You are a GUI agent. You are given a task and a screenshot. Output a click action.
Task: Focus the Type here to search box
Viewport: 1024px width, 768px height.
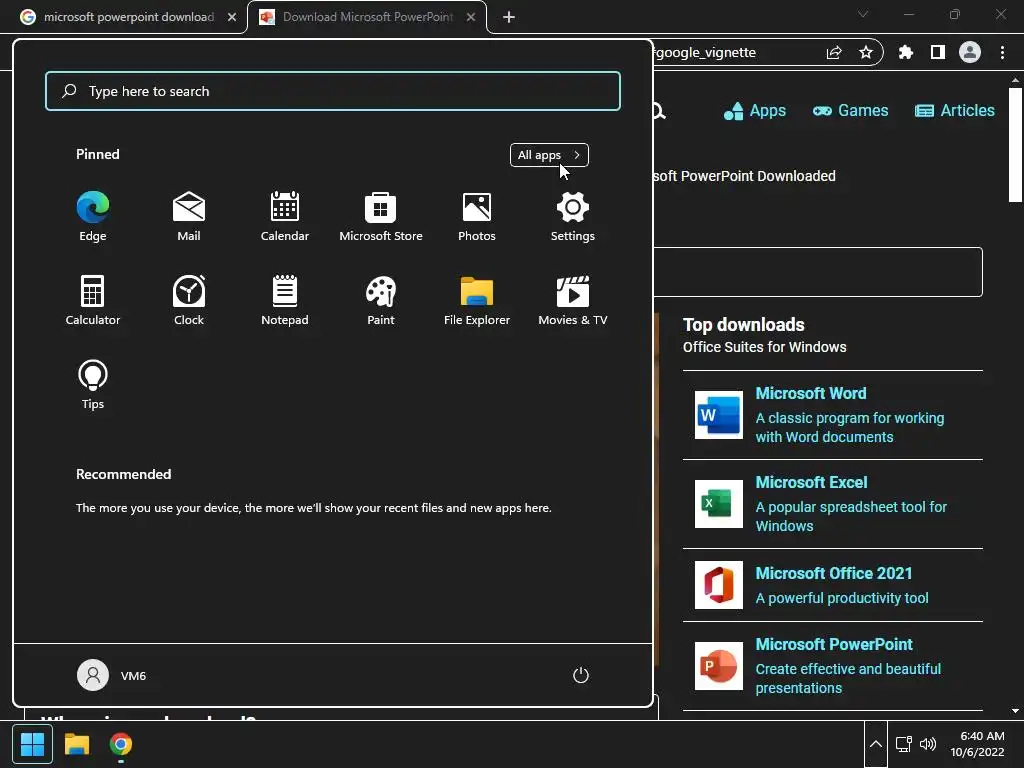(x=333, y=91)
